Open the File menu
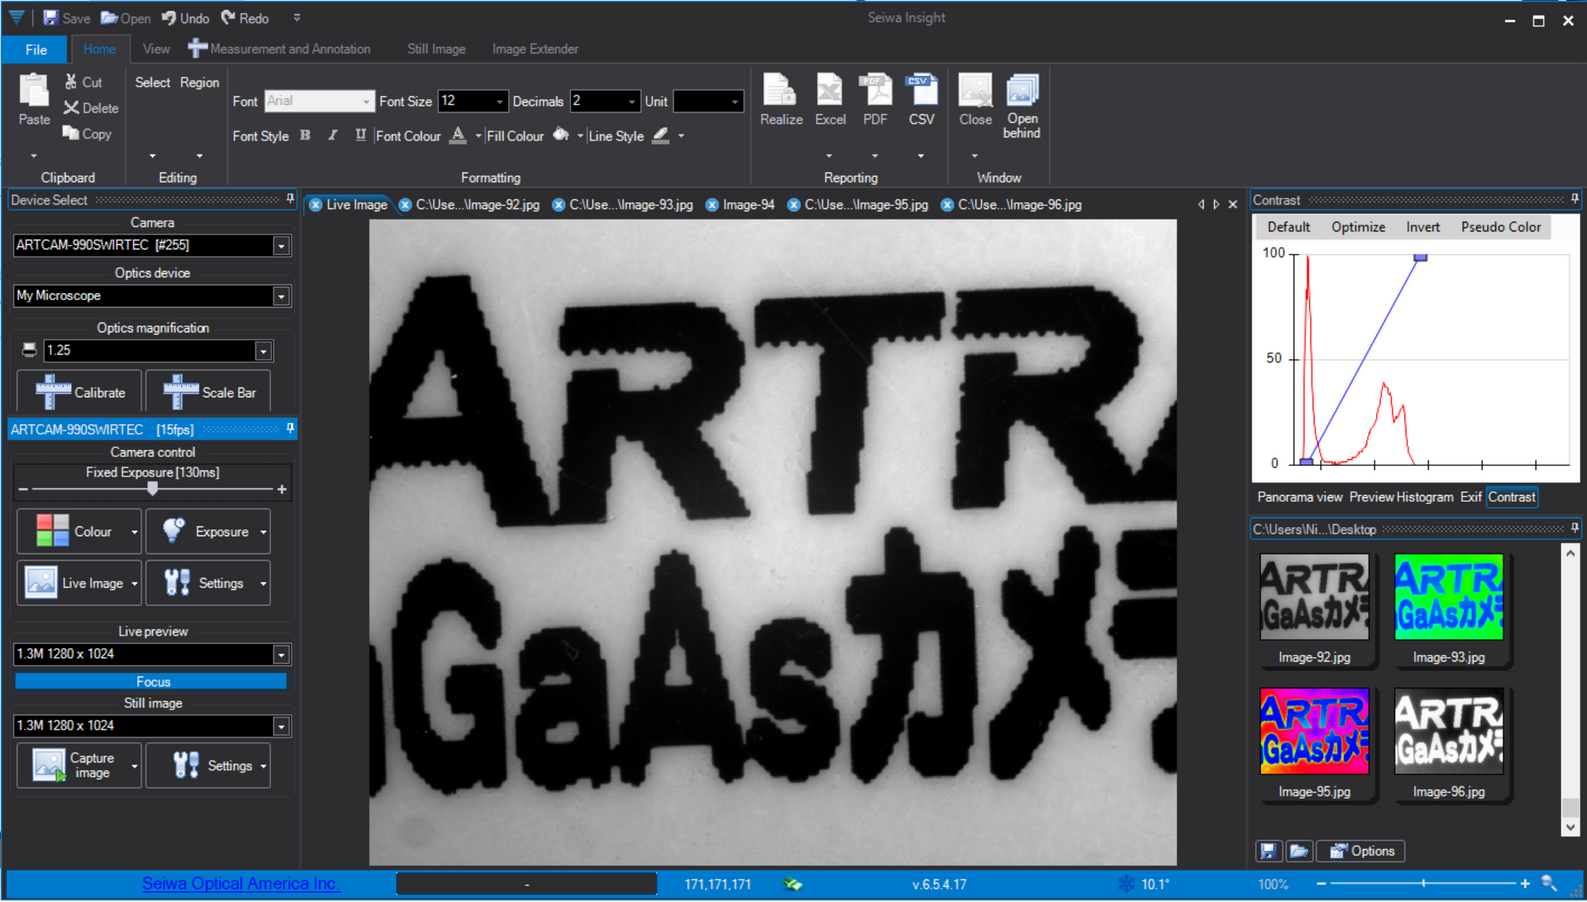Image resolution: width=1587 pixels, height=902 pixels. pos(36,49)
